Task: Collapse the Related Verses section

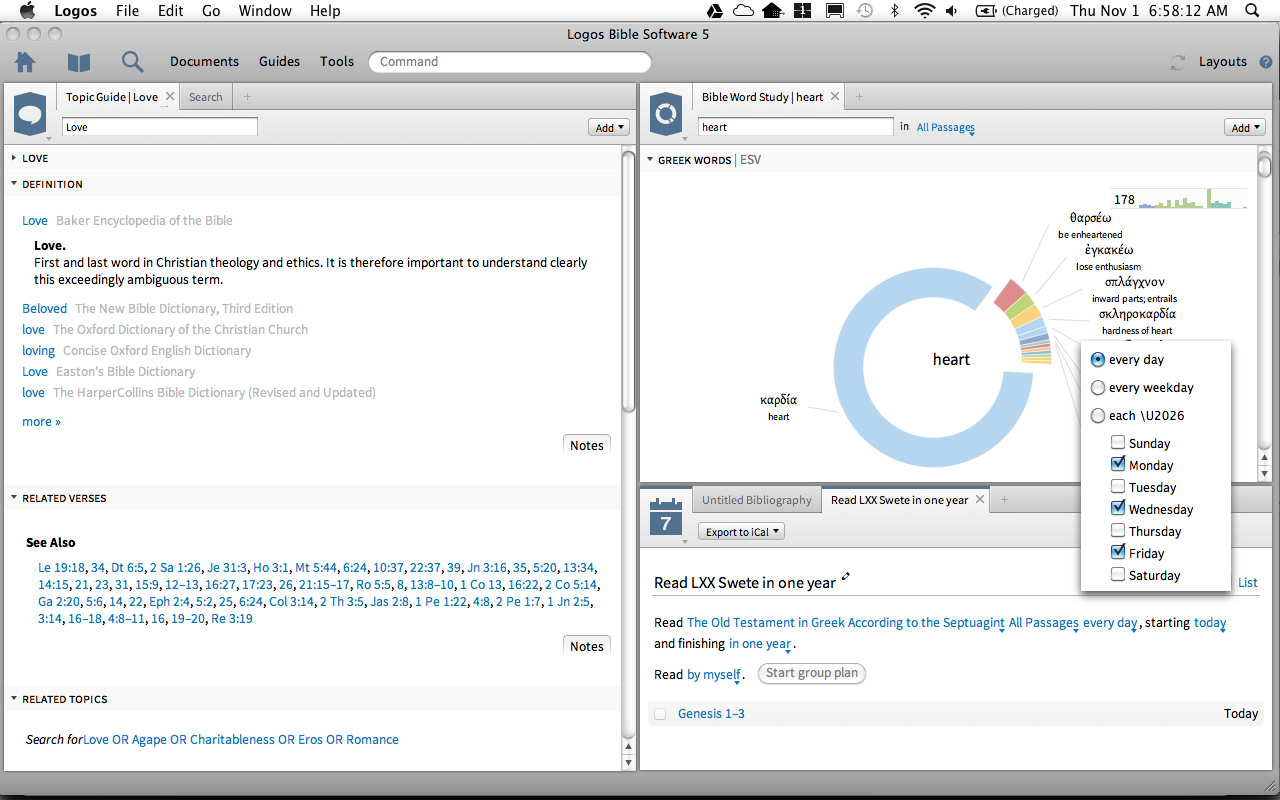Action: pyautogui.click(x=14, y=498)
